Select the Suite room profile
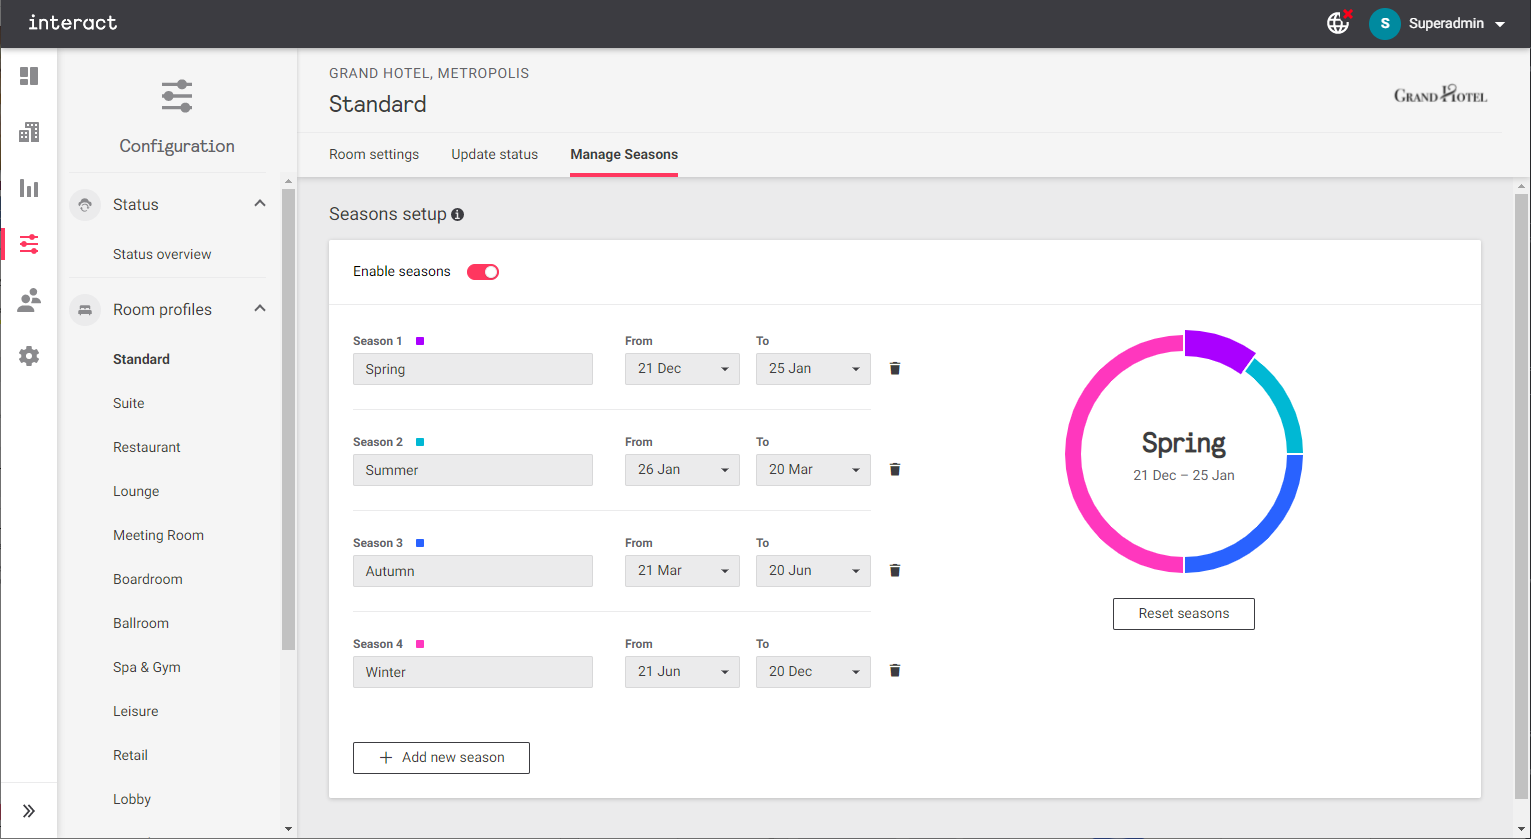Viewport: 1531px width, 839px height. coord(128,403)
